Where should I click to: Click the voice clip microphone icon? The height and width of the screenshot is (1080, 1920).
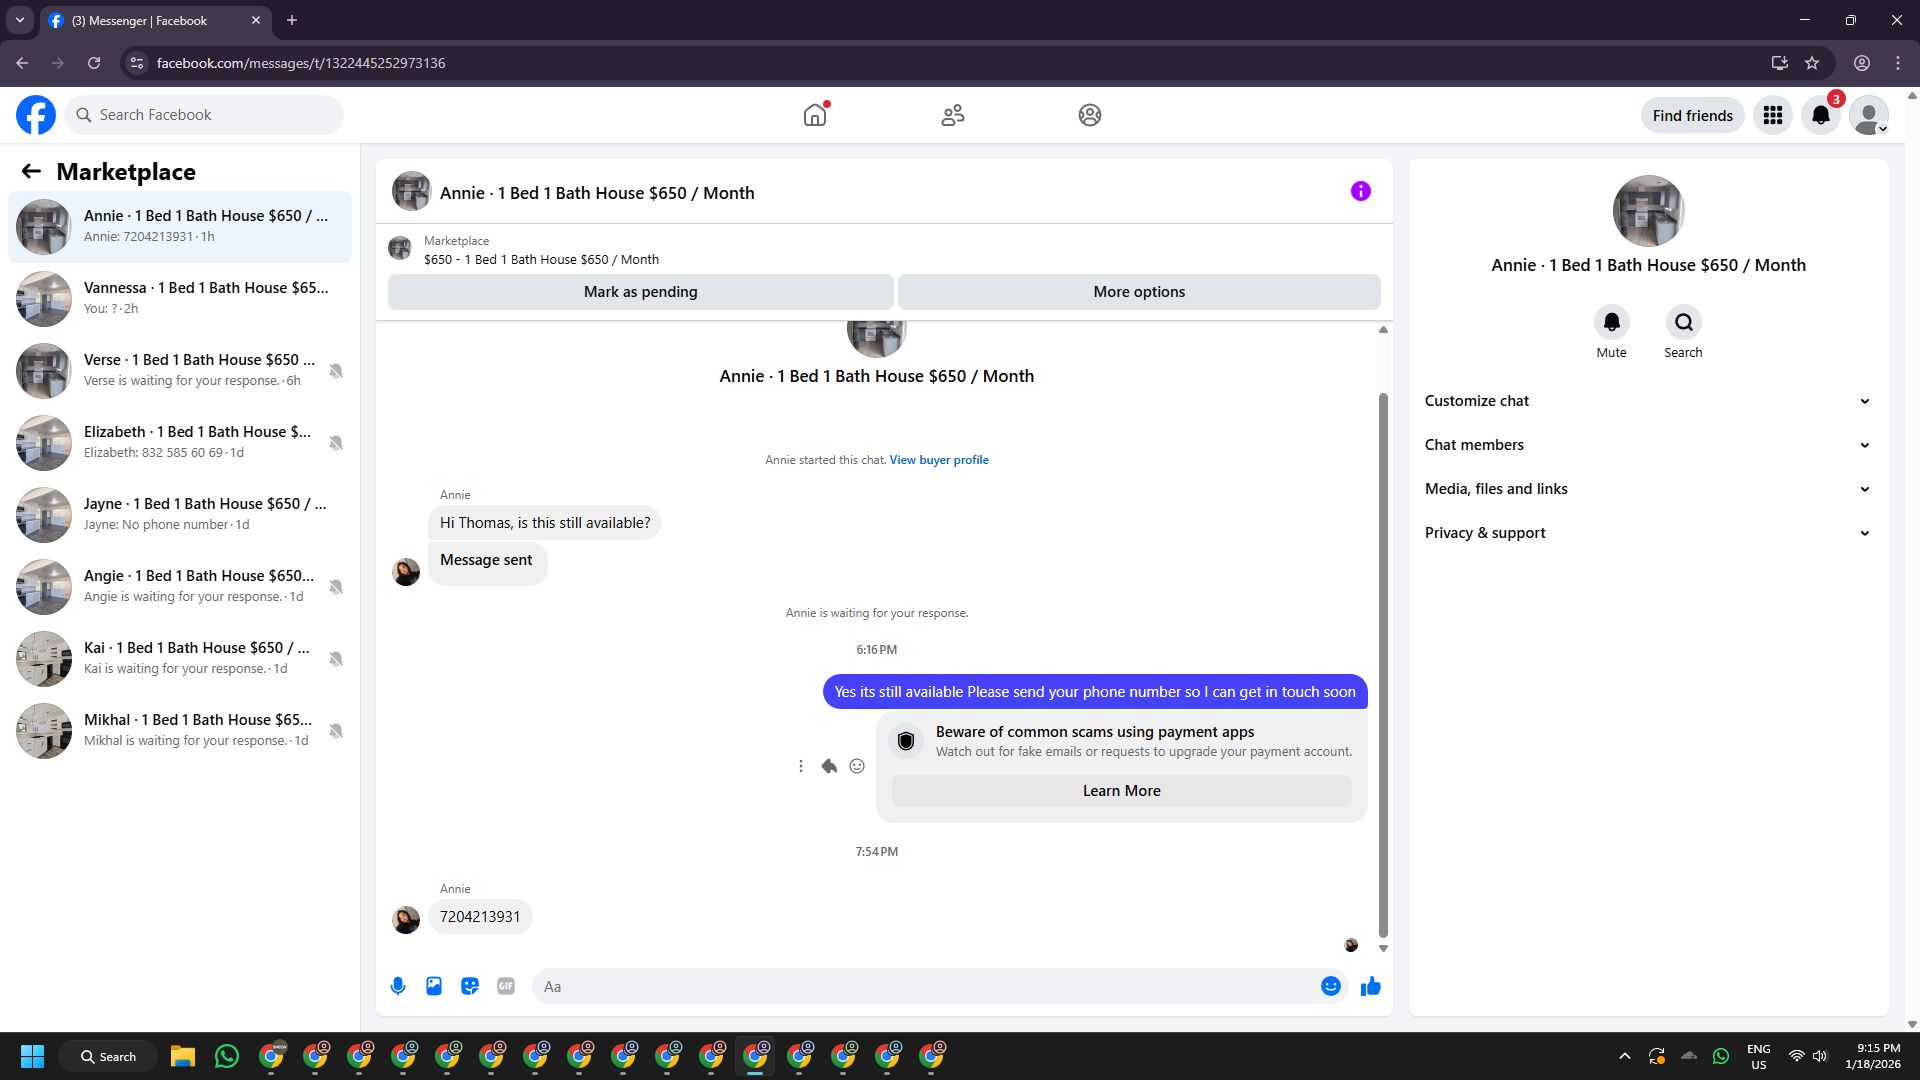(x=398, y=986)
